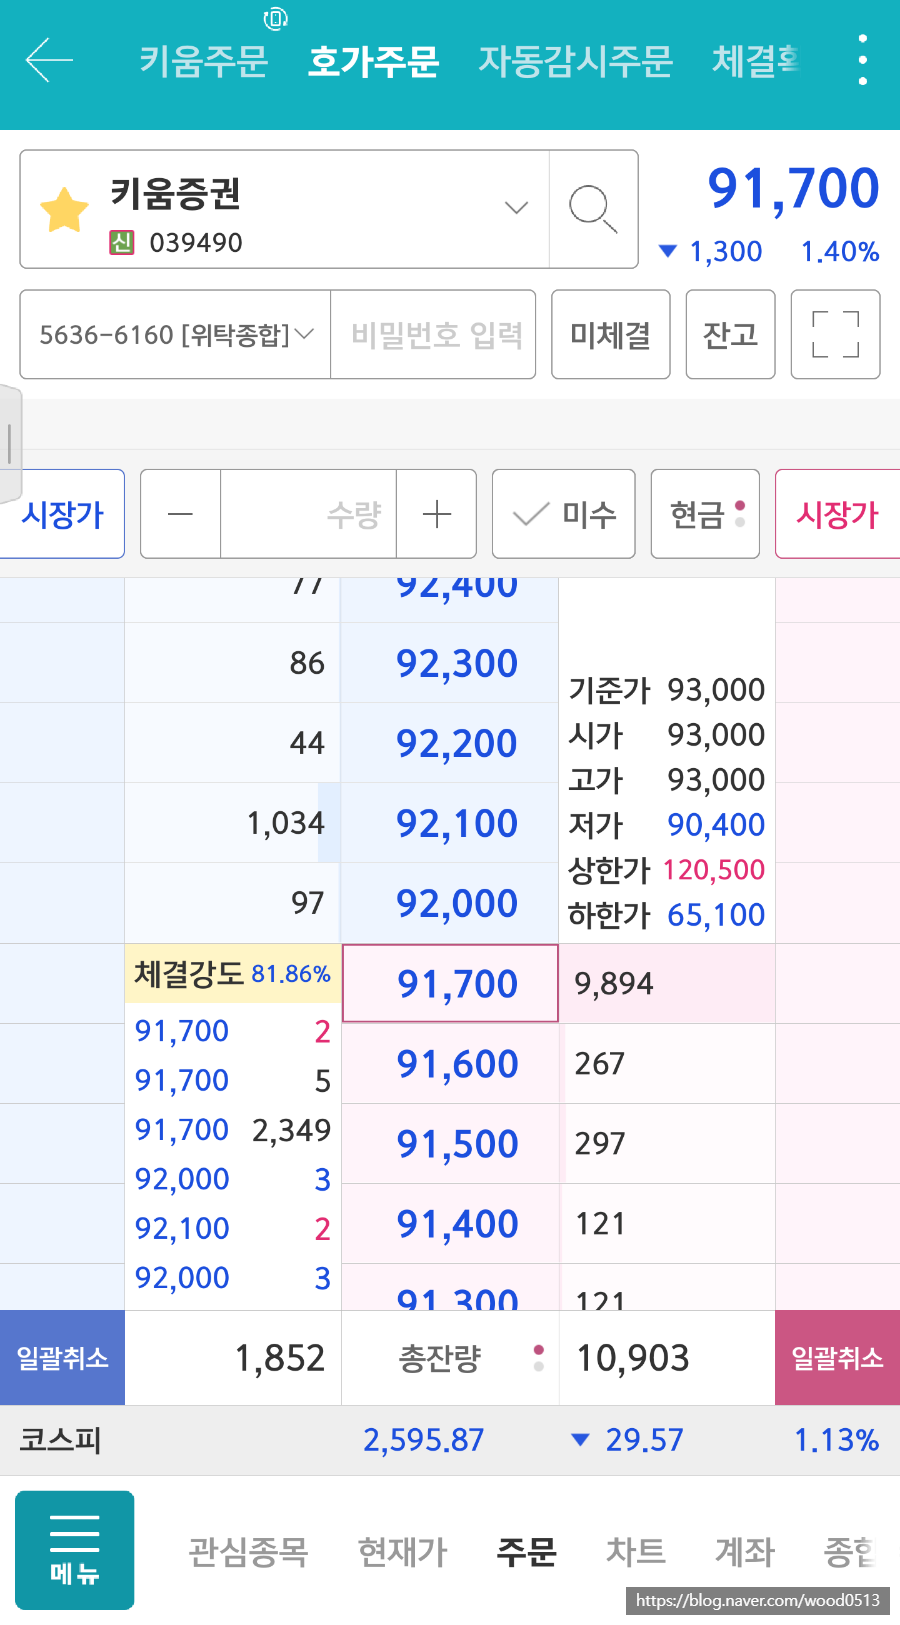Open the 차트 bottom navigation item
The image size is (900, 1625).
pyautogui.click(x=636, y=1552)
